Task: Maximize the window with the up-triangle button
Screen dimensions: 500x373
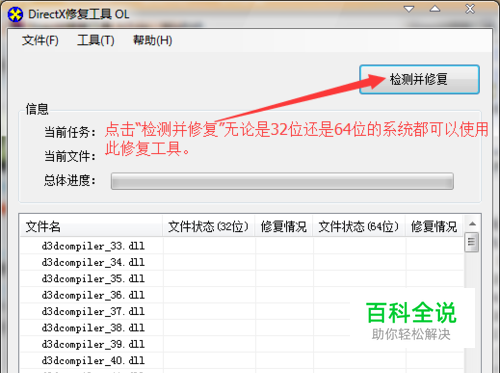Action: [x=435, y=9]
